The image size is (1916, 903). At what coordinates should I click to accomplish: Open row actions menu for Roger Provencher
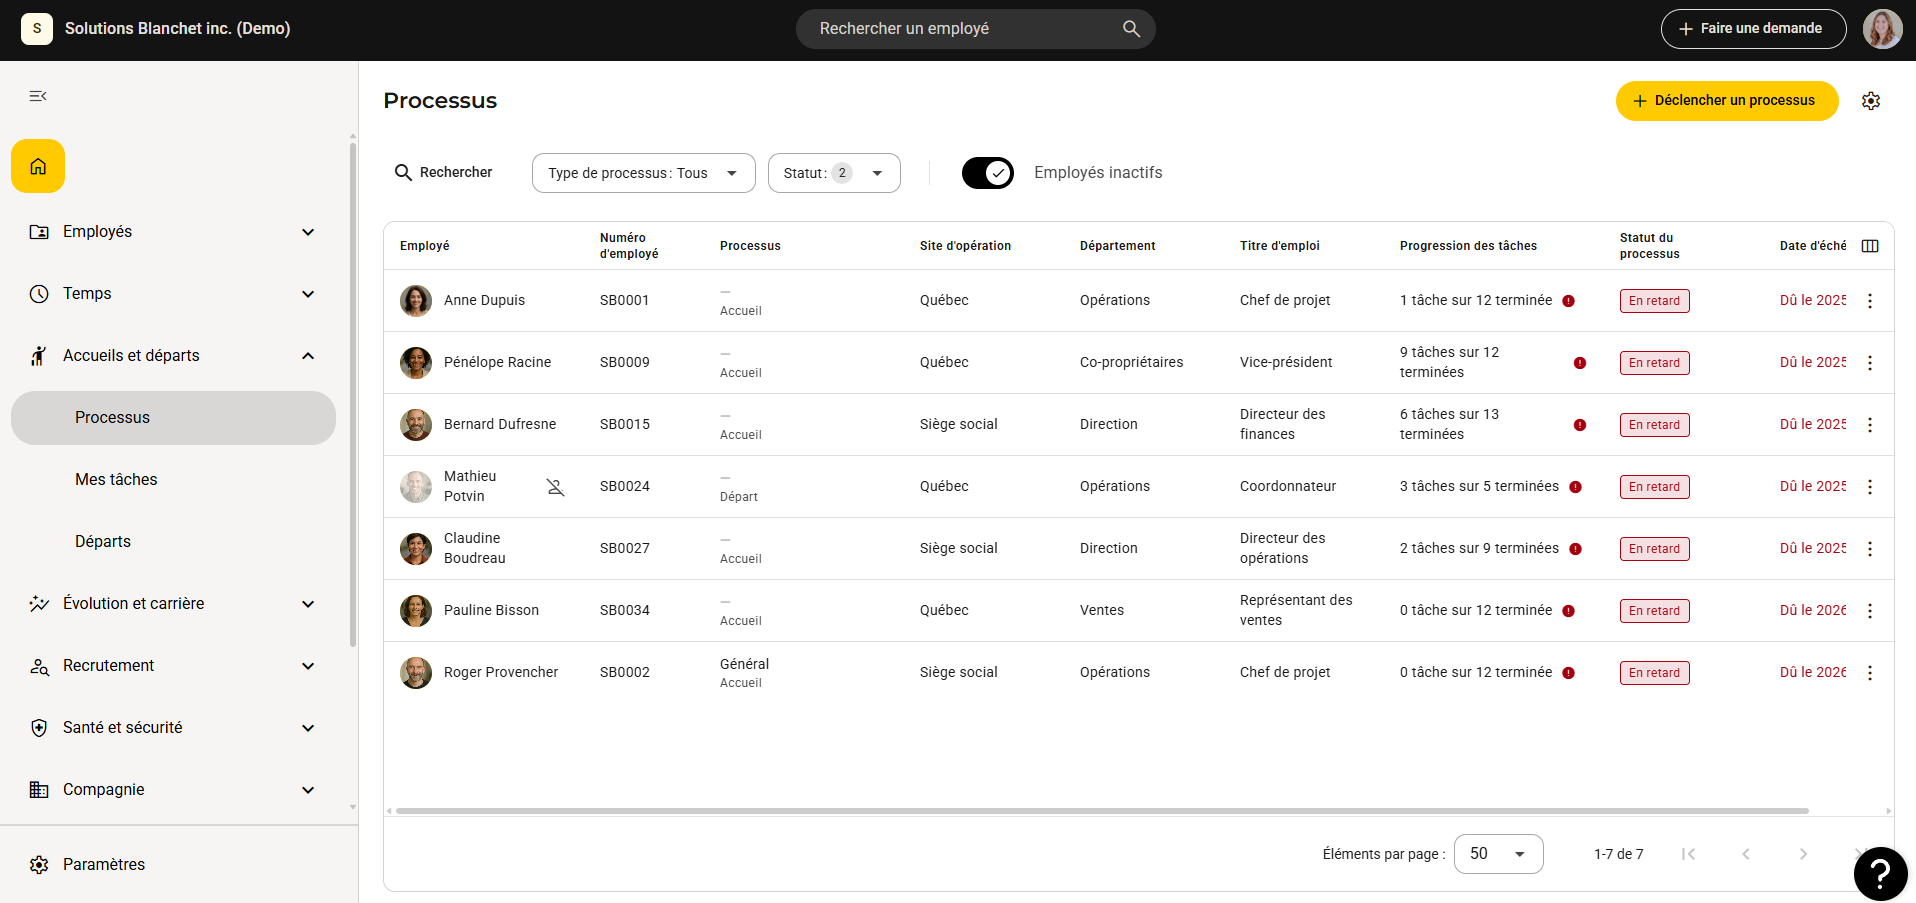coord(1870,673)
